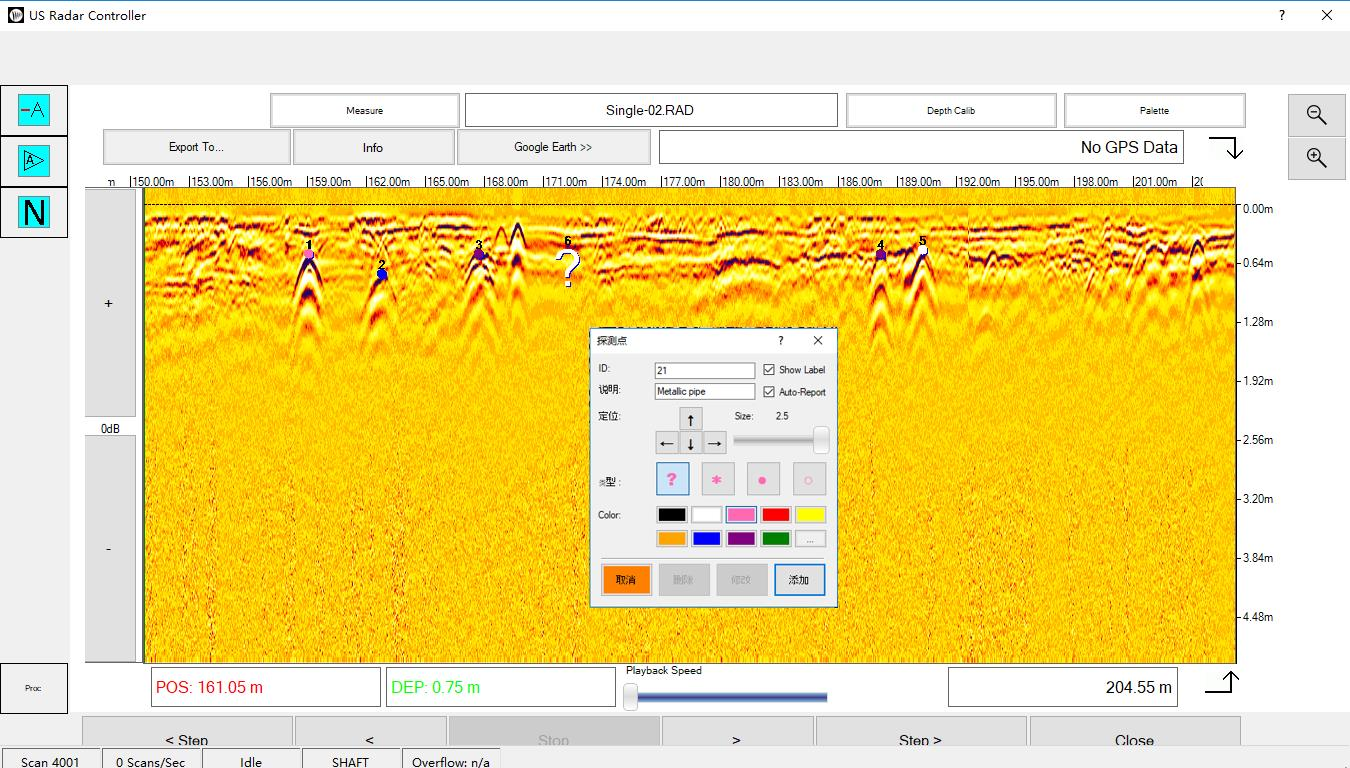This screenshot has height=768, width=1350.
Task: Open more colors with the ellipsis button
Action: tap(810, 539)
